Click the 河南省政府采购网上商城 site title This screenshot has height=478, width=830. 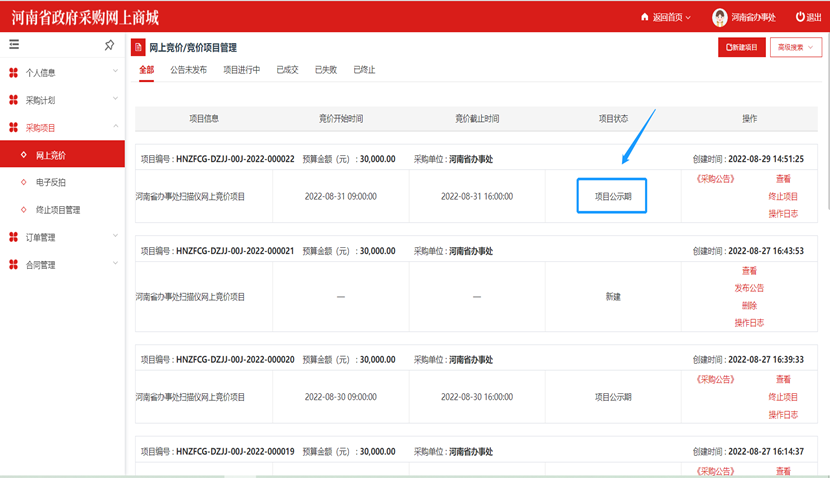click(85, 17)
